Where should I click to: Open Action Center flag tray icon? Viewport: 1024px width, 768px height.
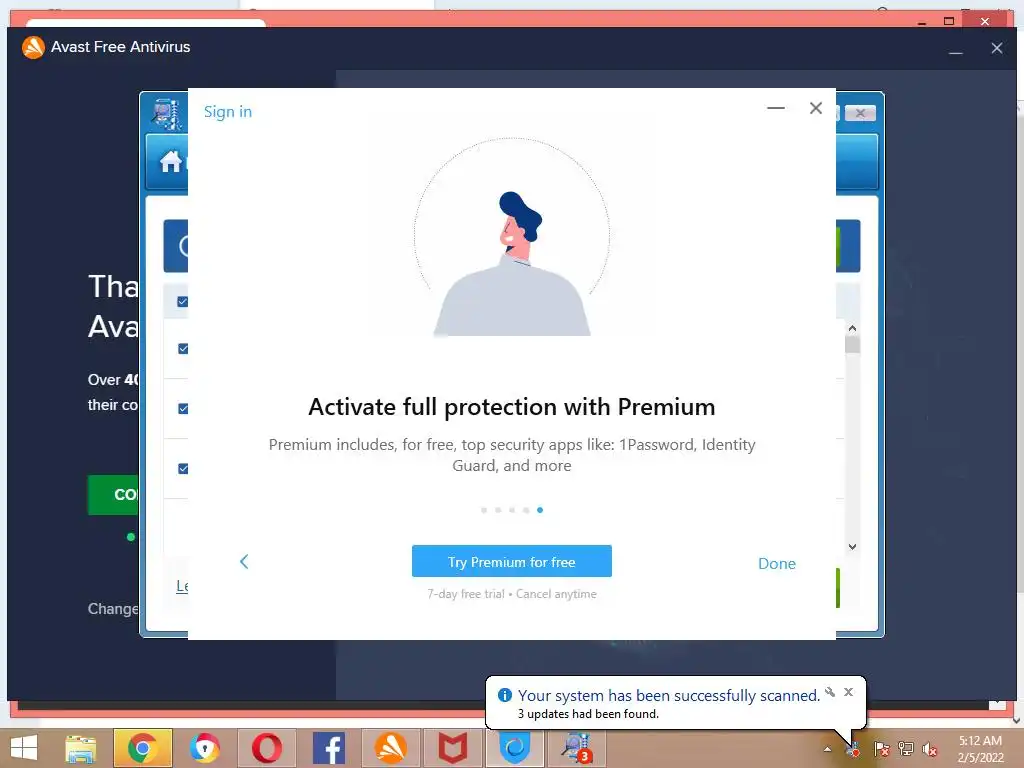881,749
